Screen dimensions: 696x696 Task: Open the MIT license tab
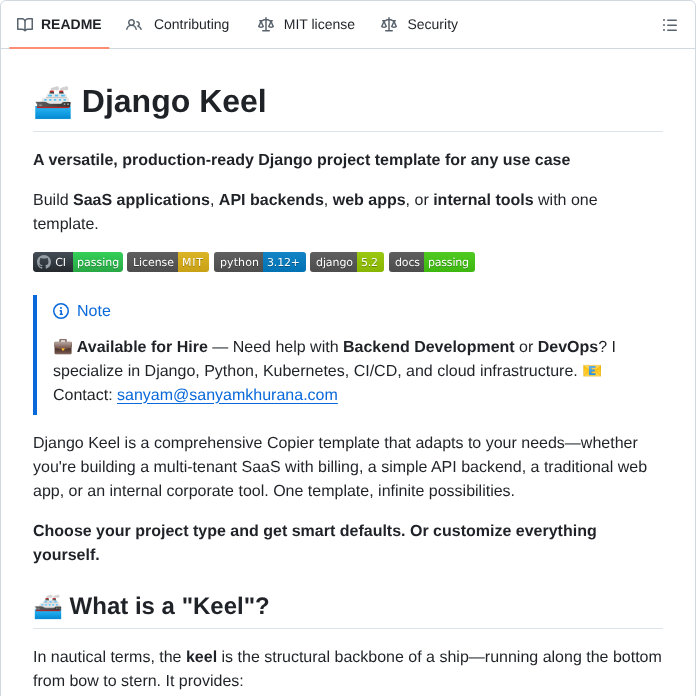click(306, 24)
